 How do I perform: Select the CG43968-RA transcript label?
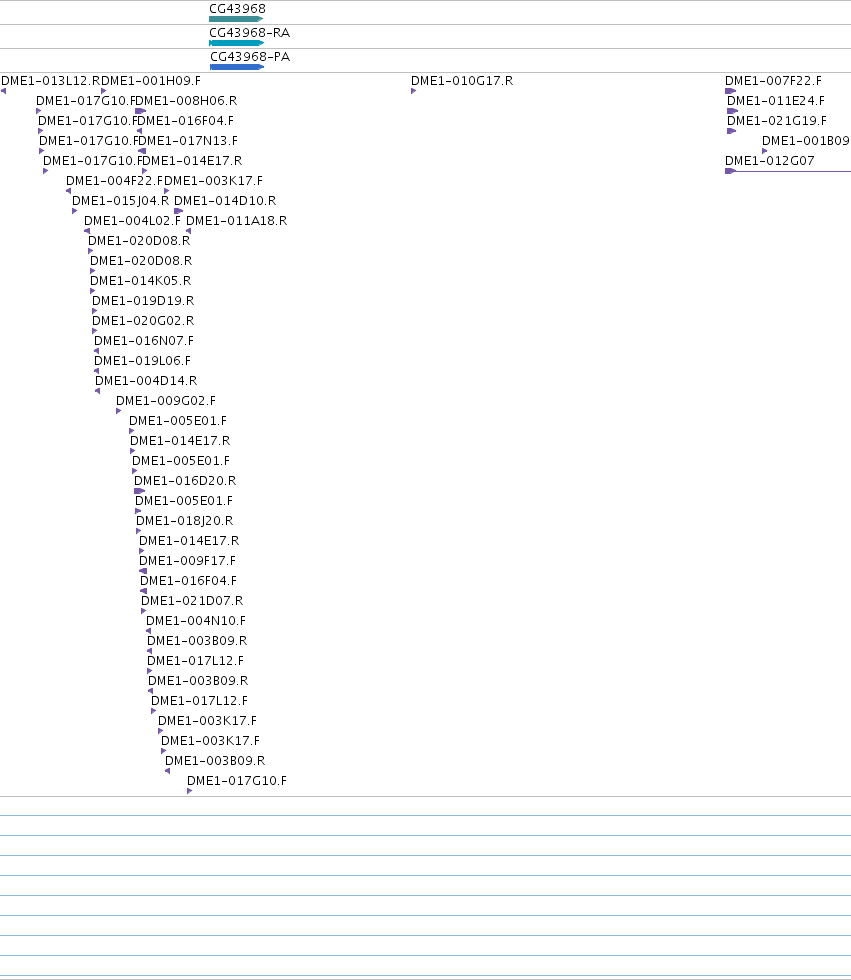coord(249,32)
